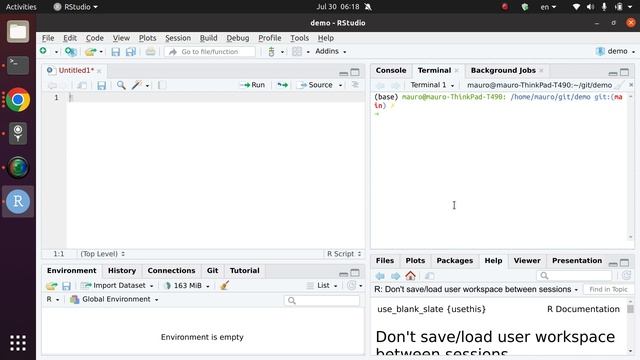Switch to the Background Jobs tab

click(503, 70)
